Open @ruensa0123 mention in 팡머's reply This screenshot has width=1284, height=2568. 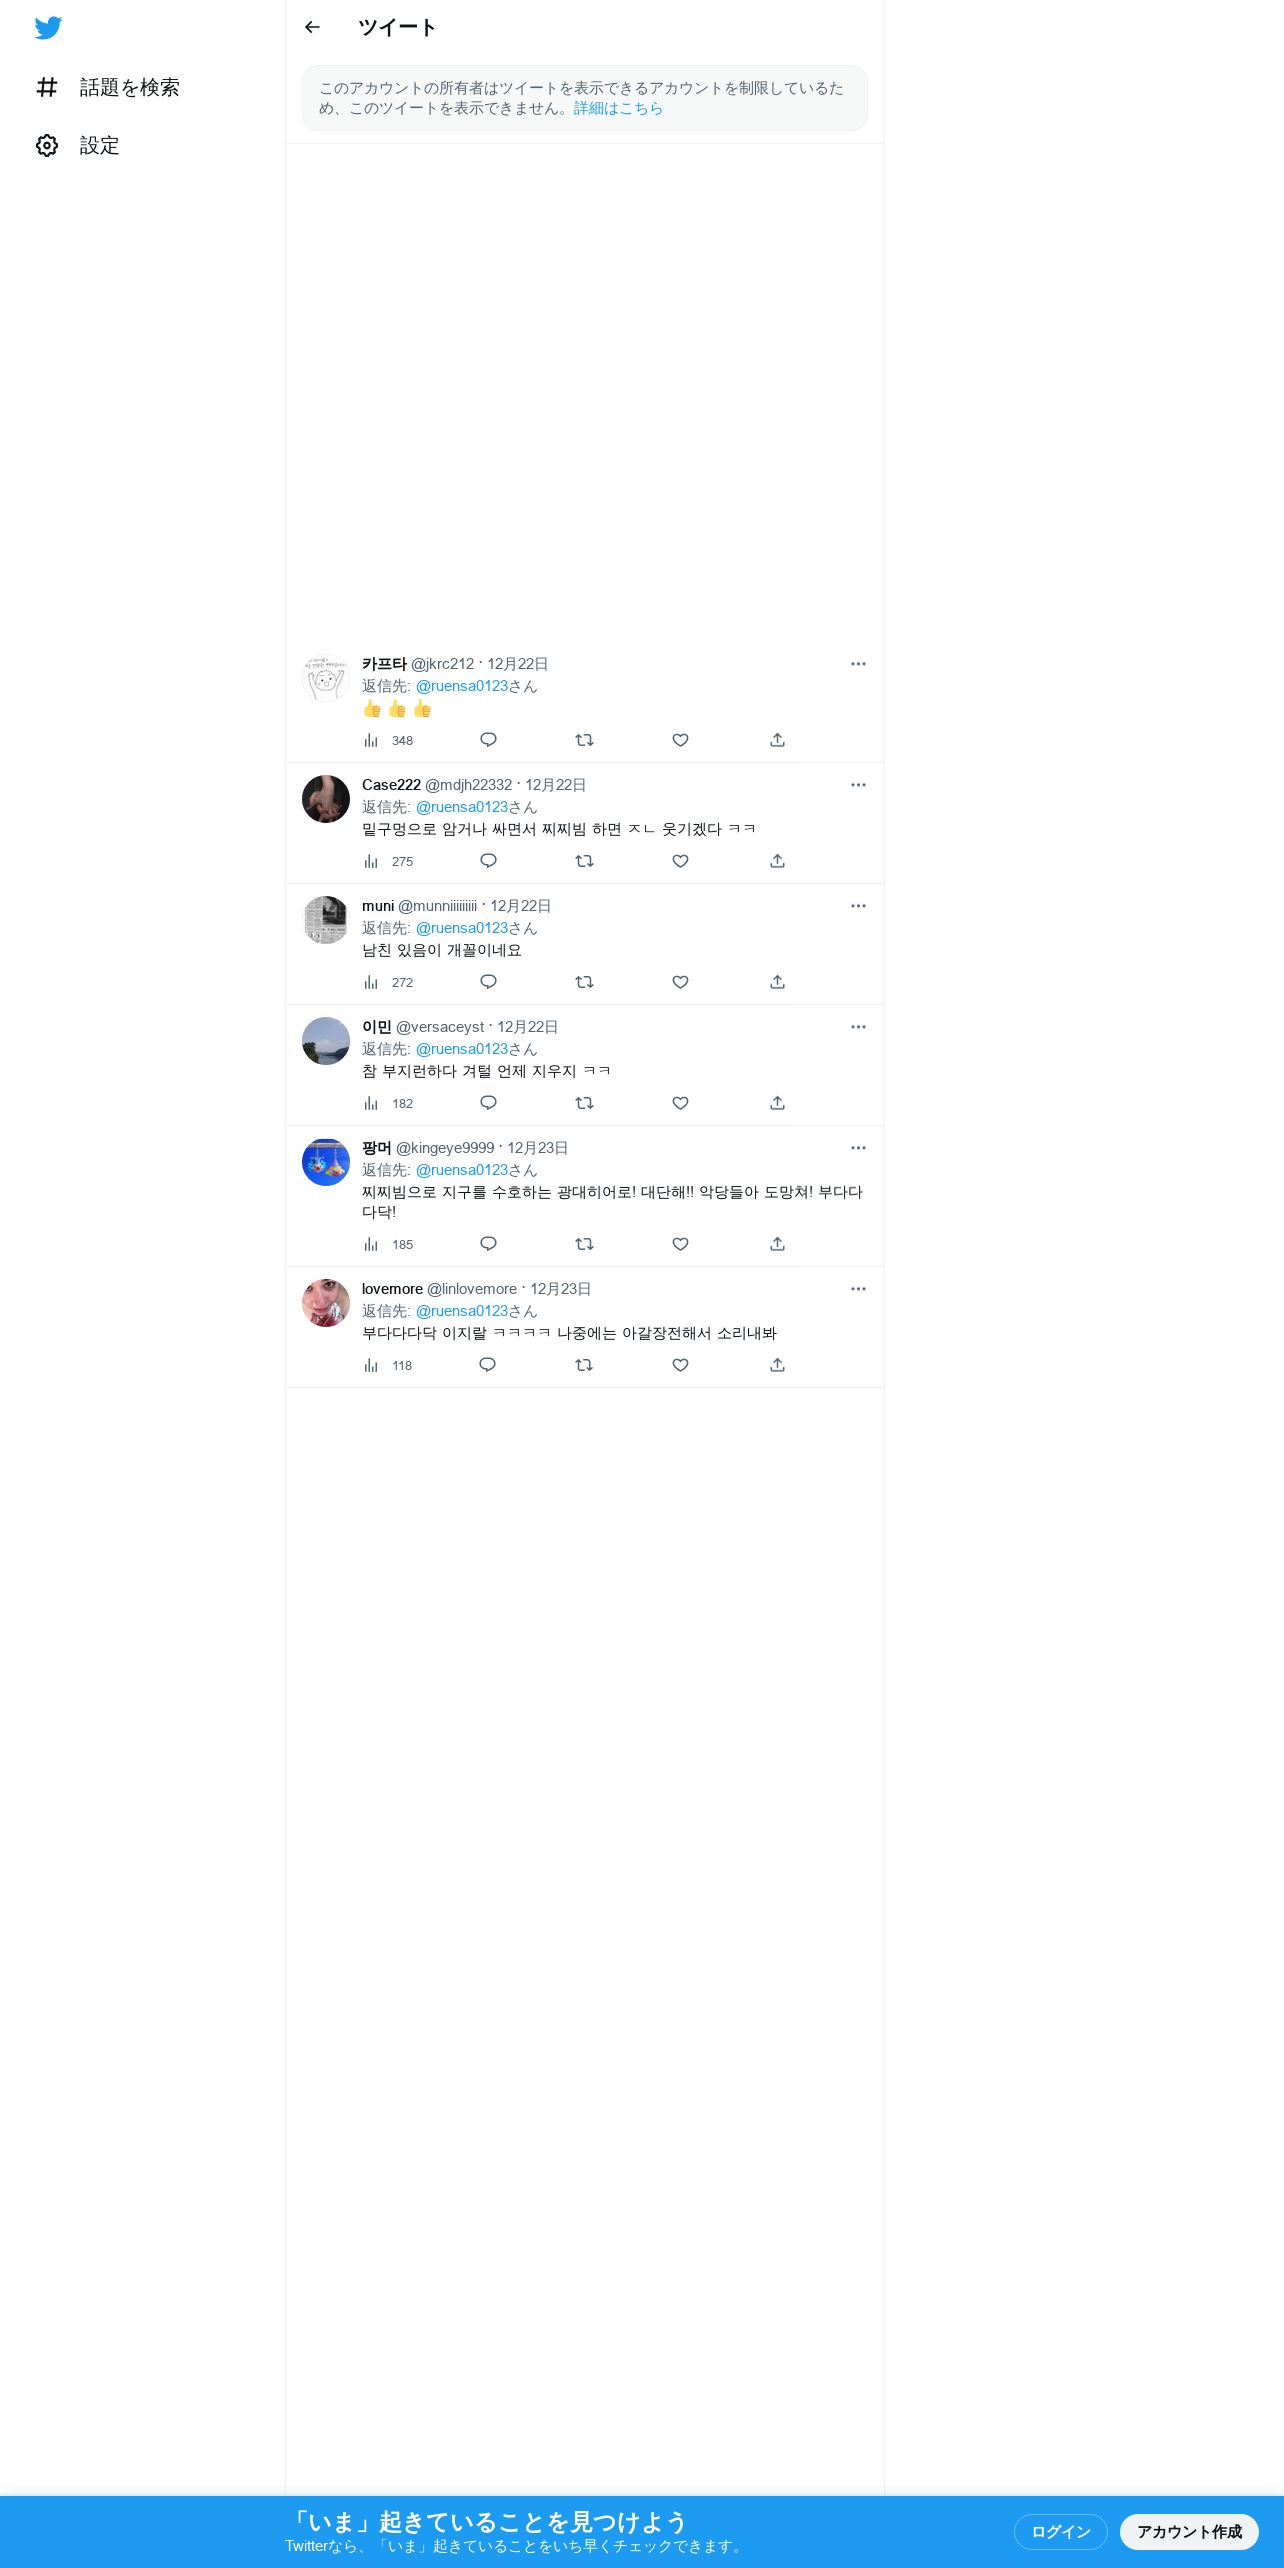tap(462, 1170)
